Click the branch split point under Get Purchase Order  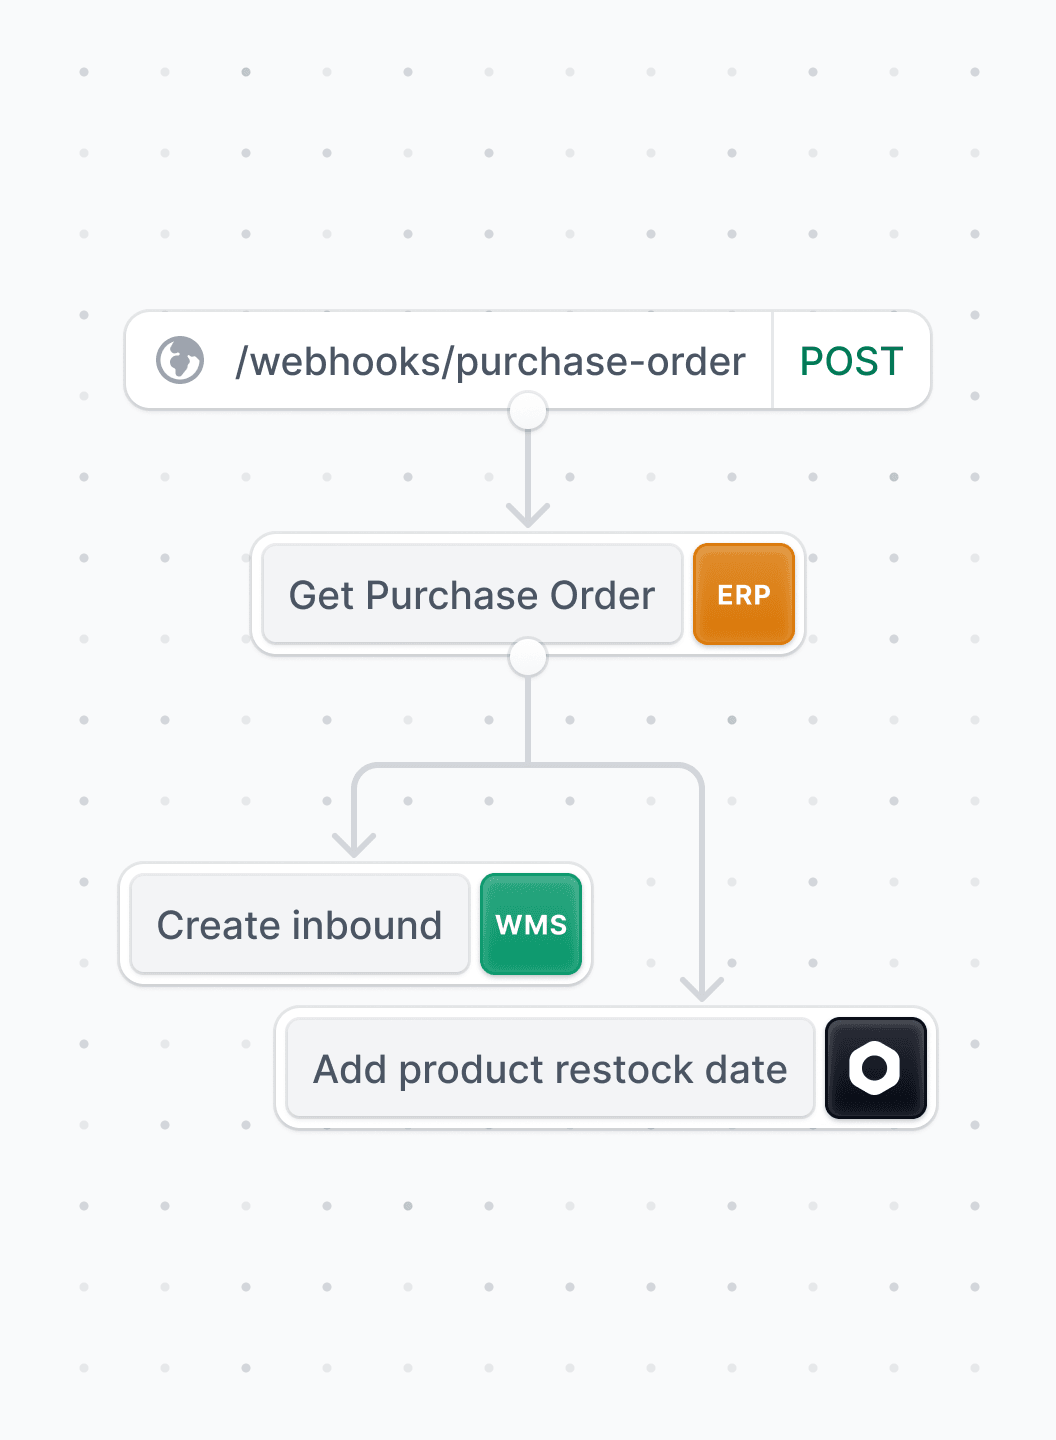(x=528, y=766)
